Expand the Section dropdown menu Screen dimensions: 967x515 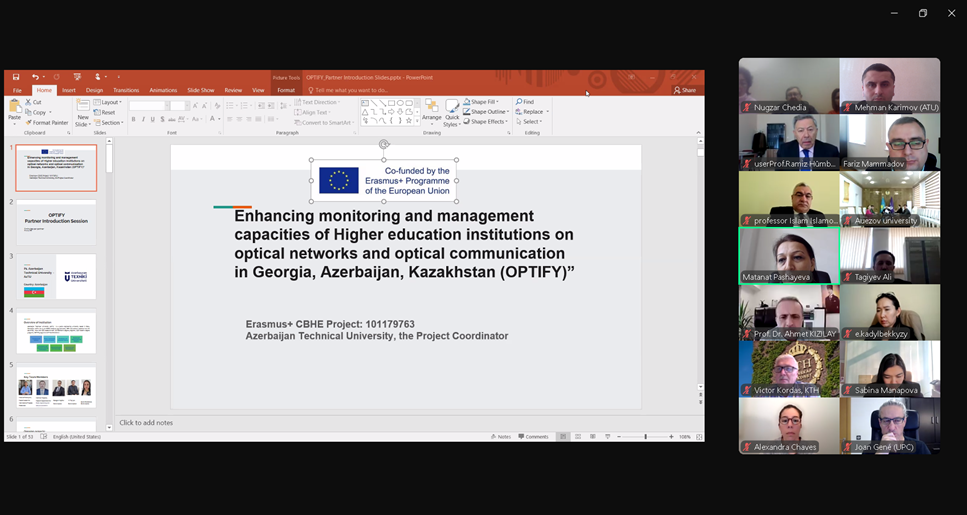[110, 122]
